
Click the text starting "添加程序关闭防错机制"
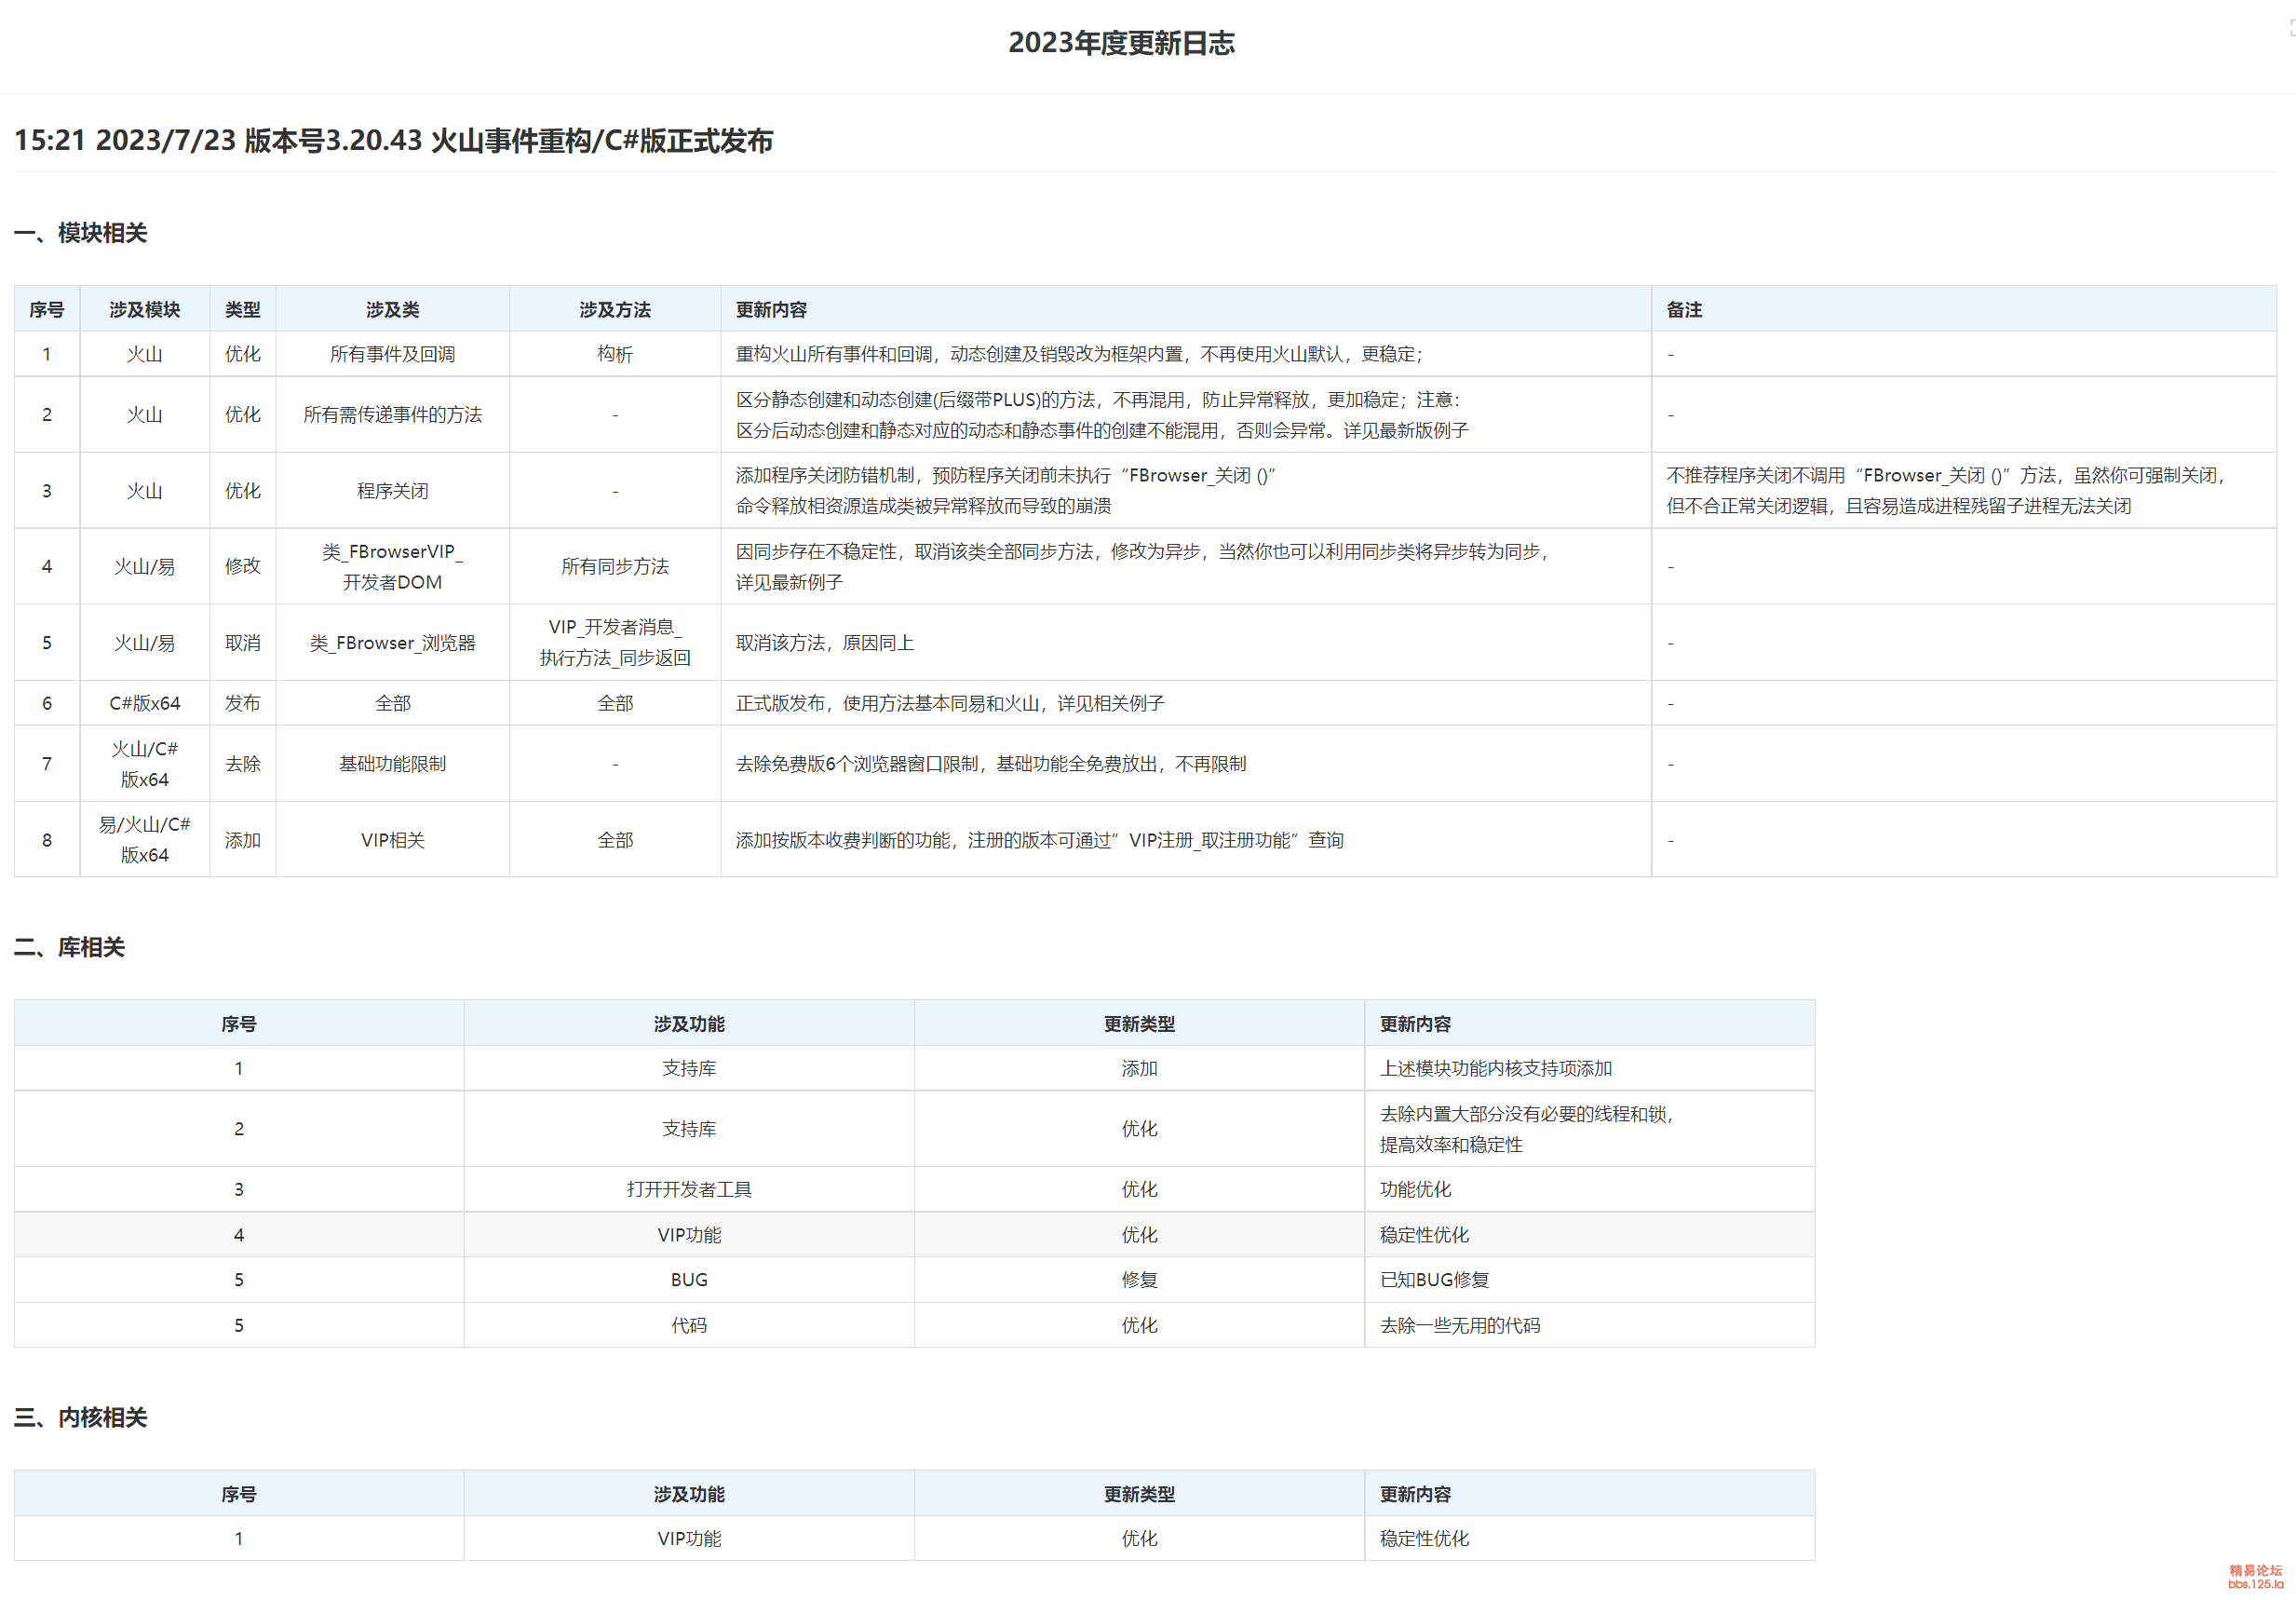(1006, 491)
